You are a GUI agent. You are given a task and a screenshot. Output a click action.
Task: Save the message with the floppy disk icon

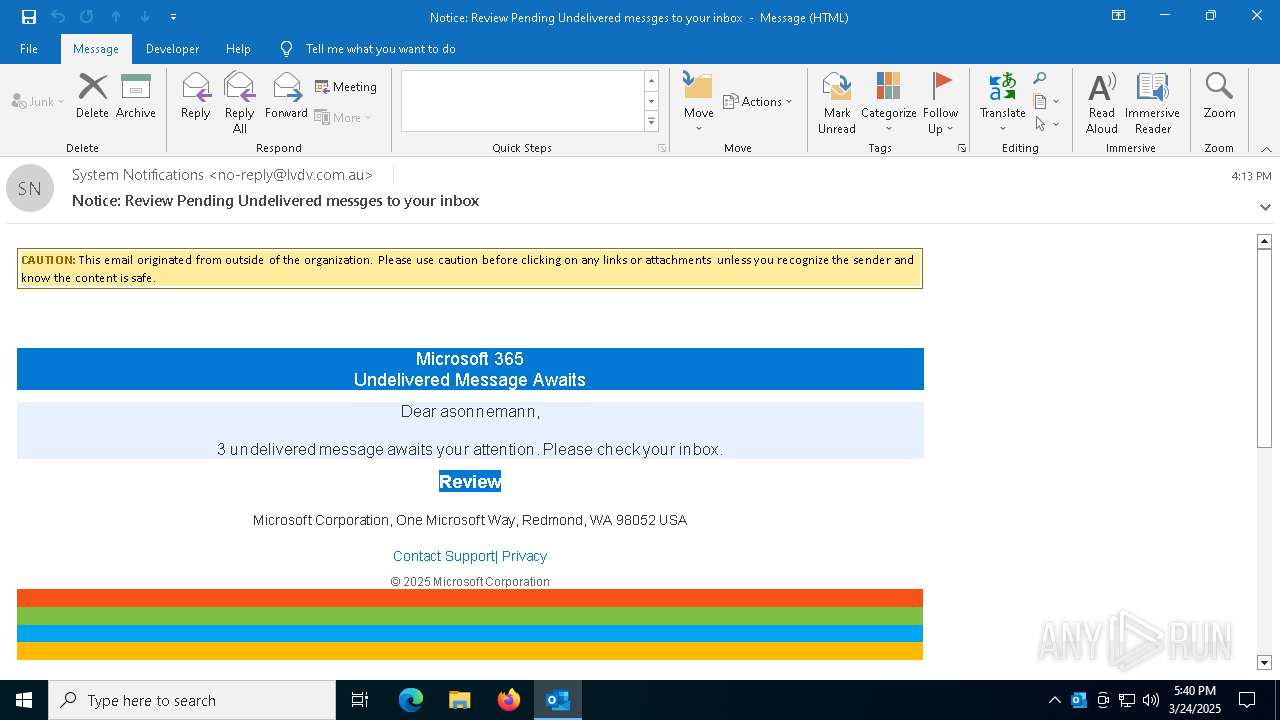[28, 17]
